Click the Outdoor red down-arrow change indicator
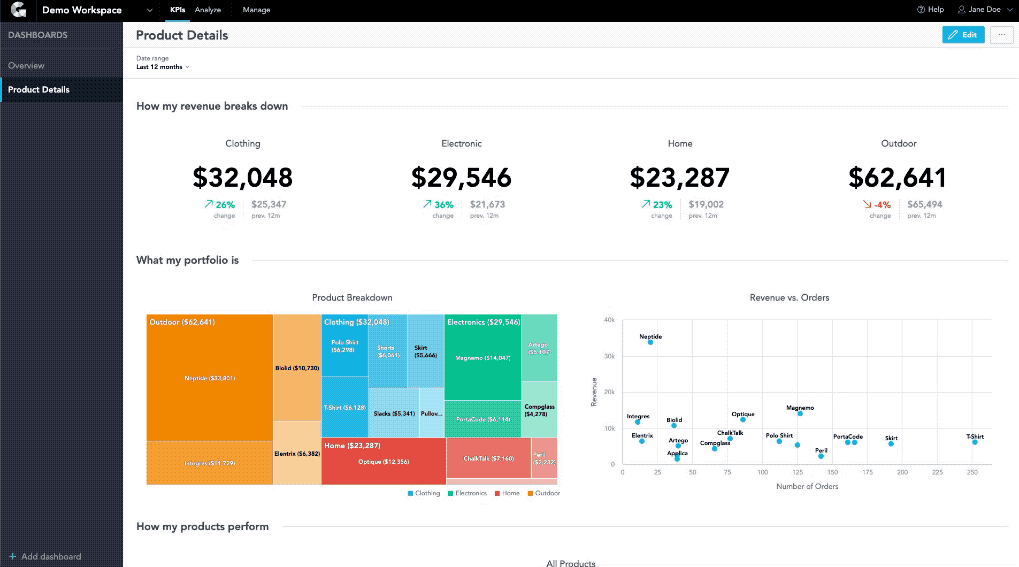This screenshot has width=1019, height=567. point(866,204)
